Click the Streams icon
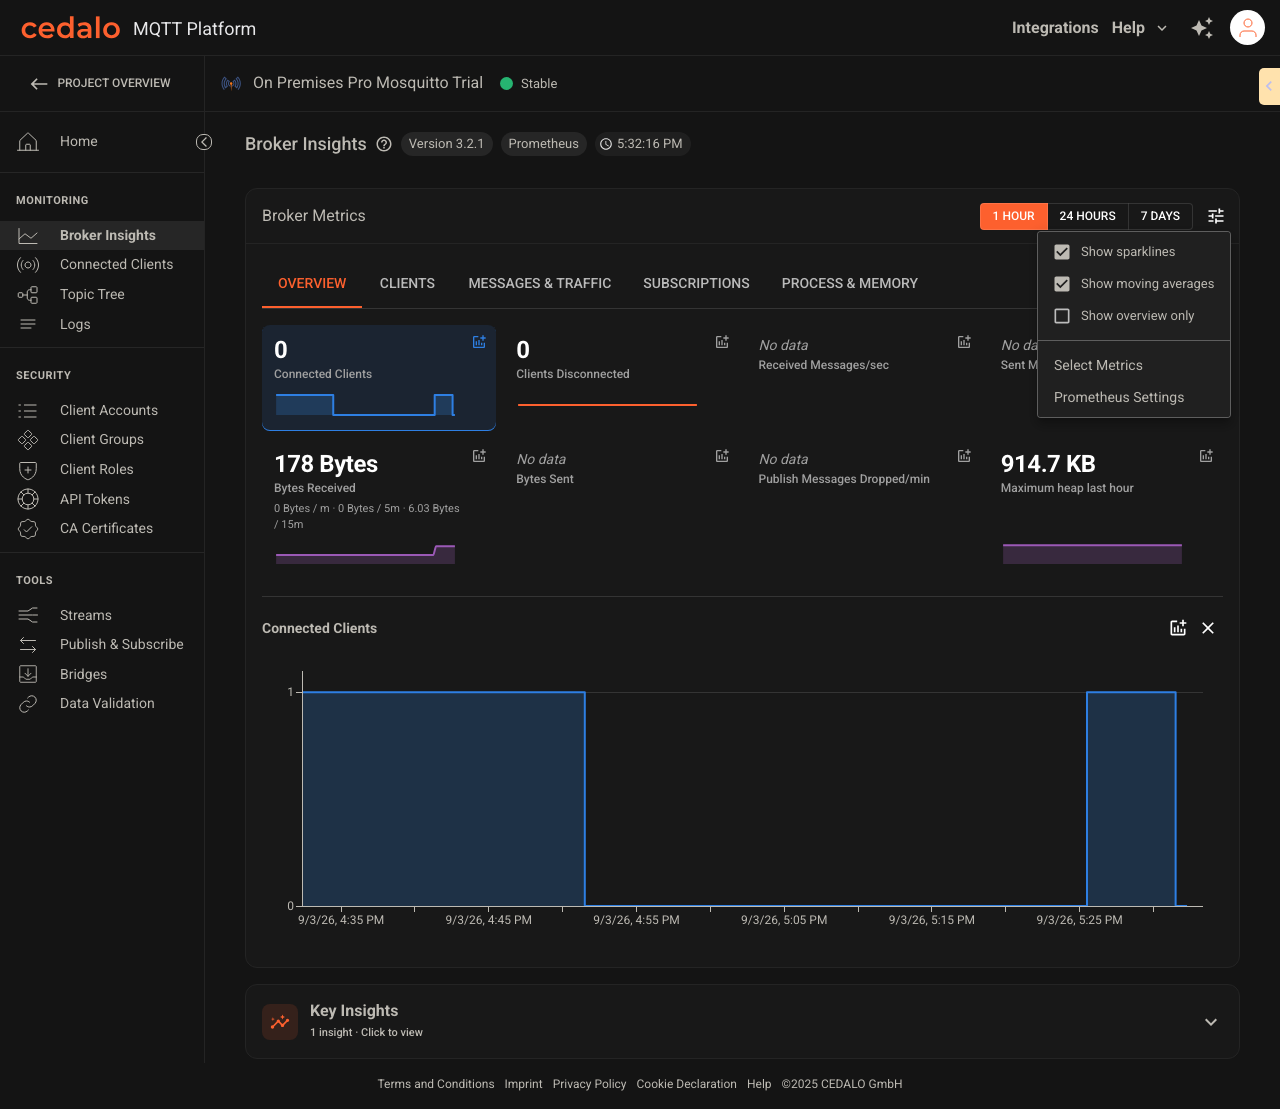The image size is (1280, 1109). click(28, 615)
